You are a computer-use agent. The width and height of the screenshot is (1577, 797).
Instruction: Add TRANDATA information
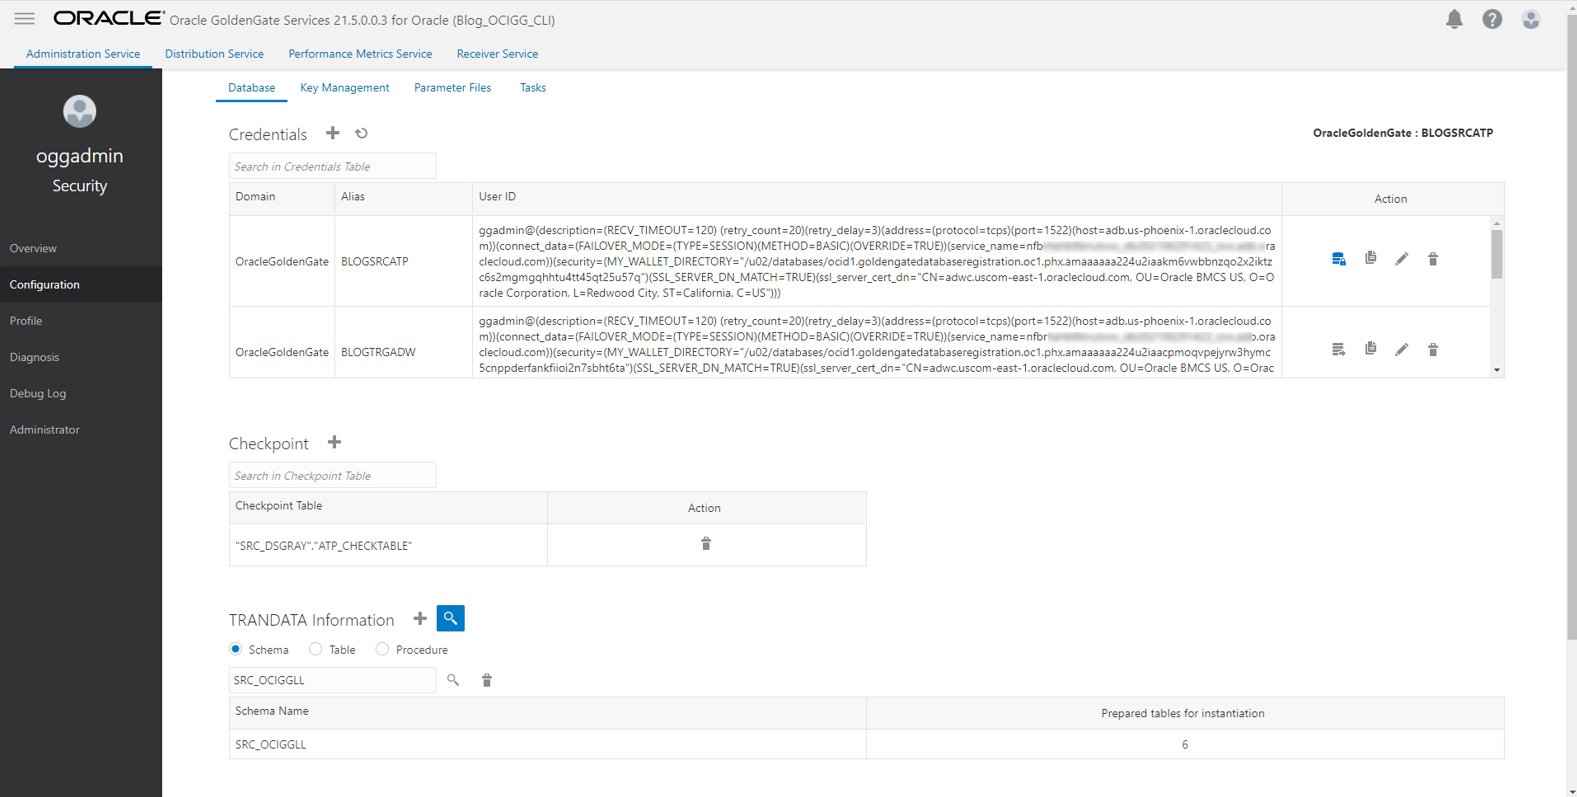pyautogui.click(x=420, y=619)
